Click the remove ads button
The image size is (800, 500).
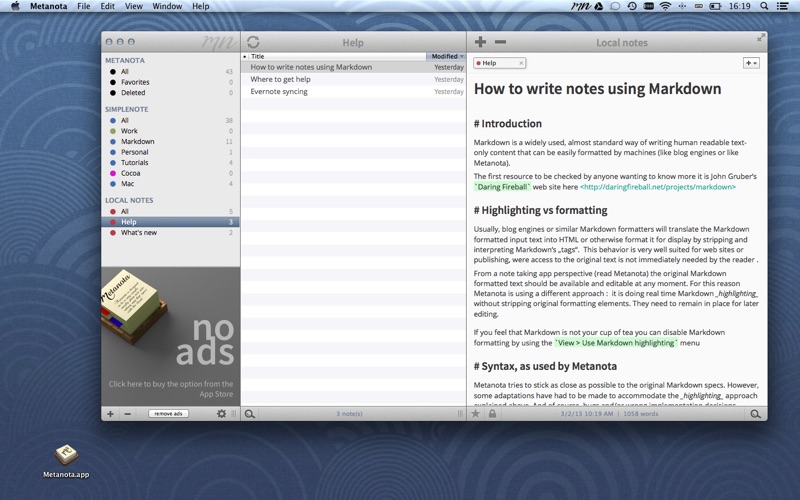(168, 414)
